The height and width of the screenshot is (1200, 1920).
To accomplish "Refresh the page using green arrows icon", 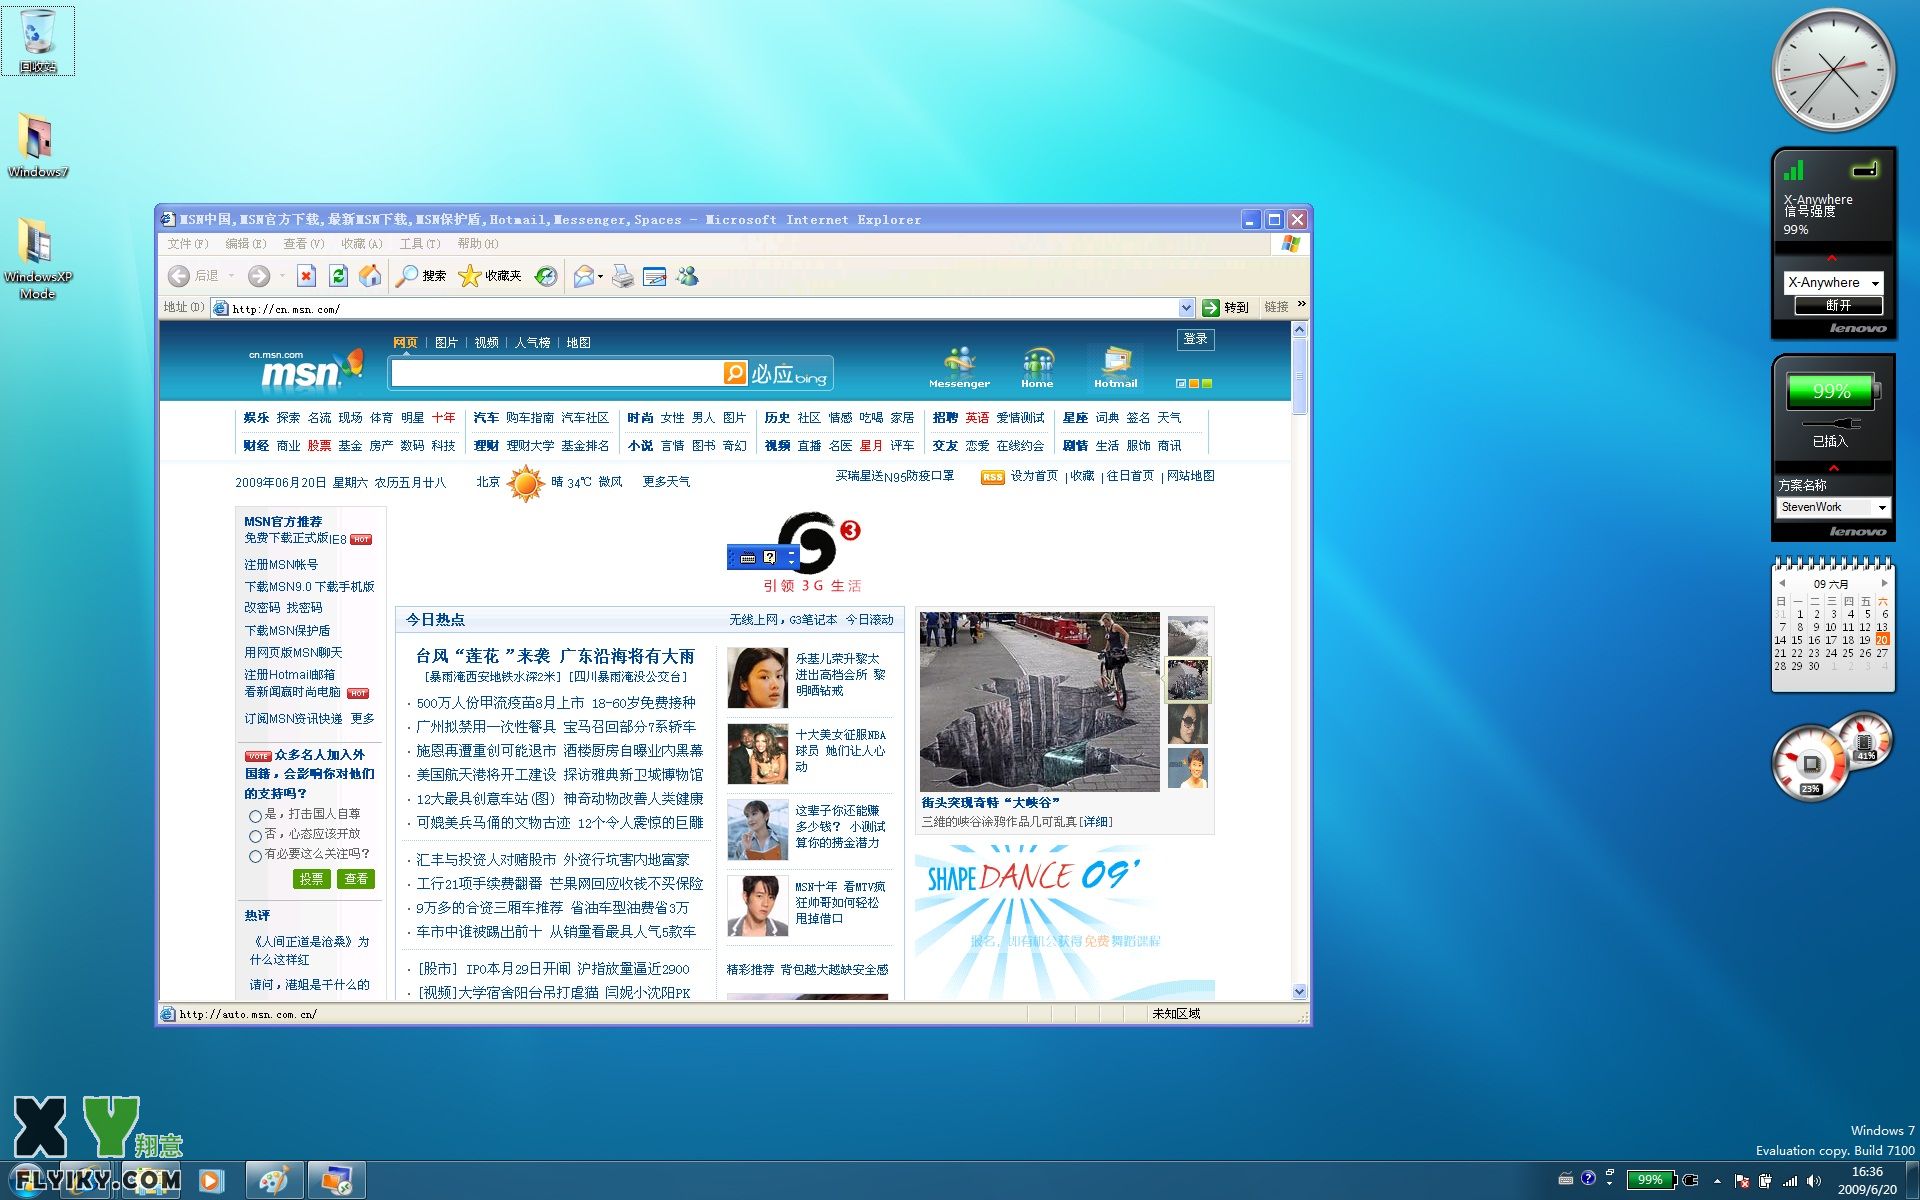I will [x=338, y=276].
